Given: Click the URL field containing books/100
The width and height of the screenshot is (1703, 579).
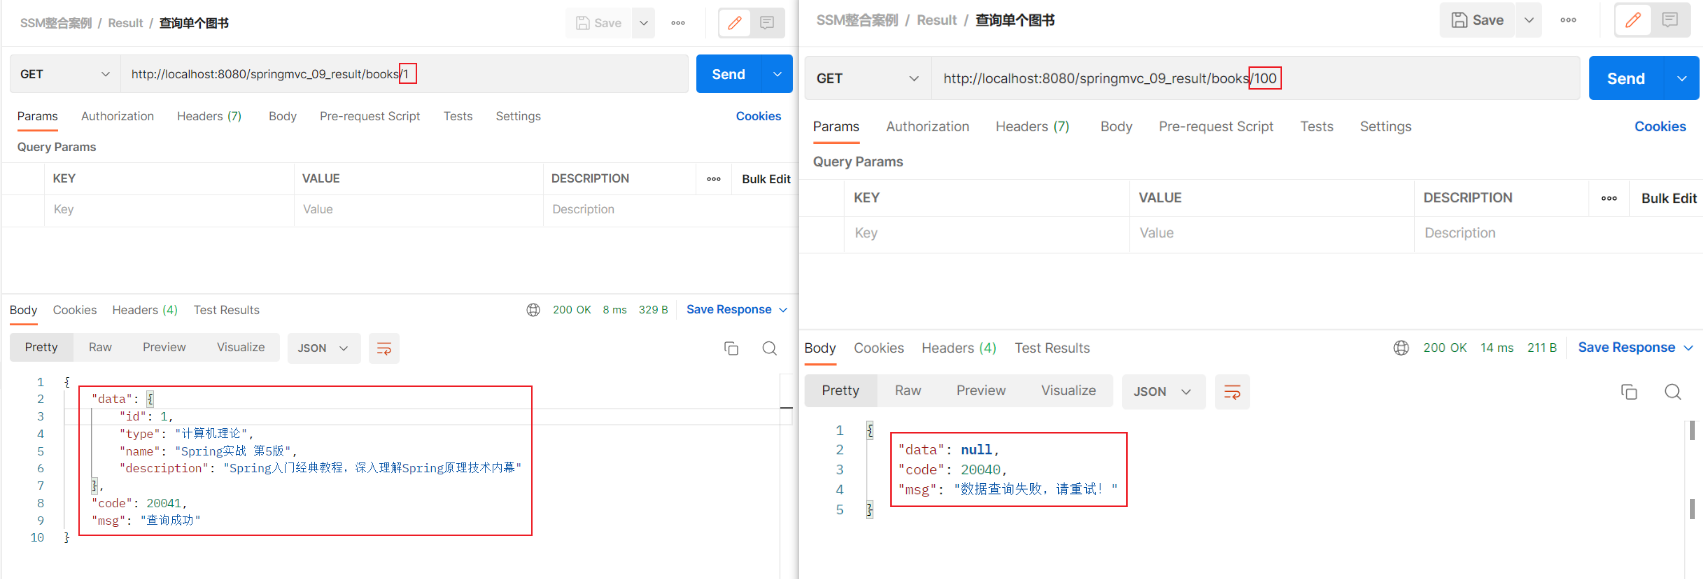Looking at the screenshot, I should [x=1255, y=78].
